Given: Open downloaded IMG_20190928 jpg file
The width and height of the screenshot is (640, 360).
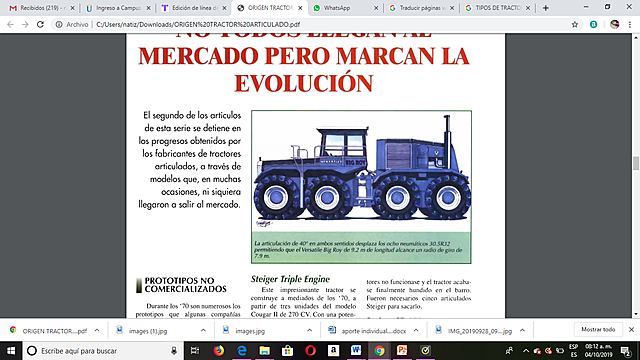Looking at the screenshot, I should pos(473,331).
